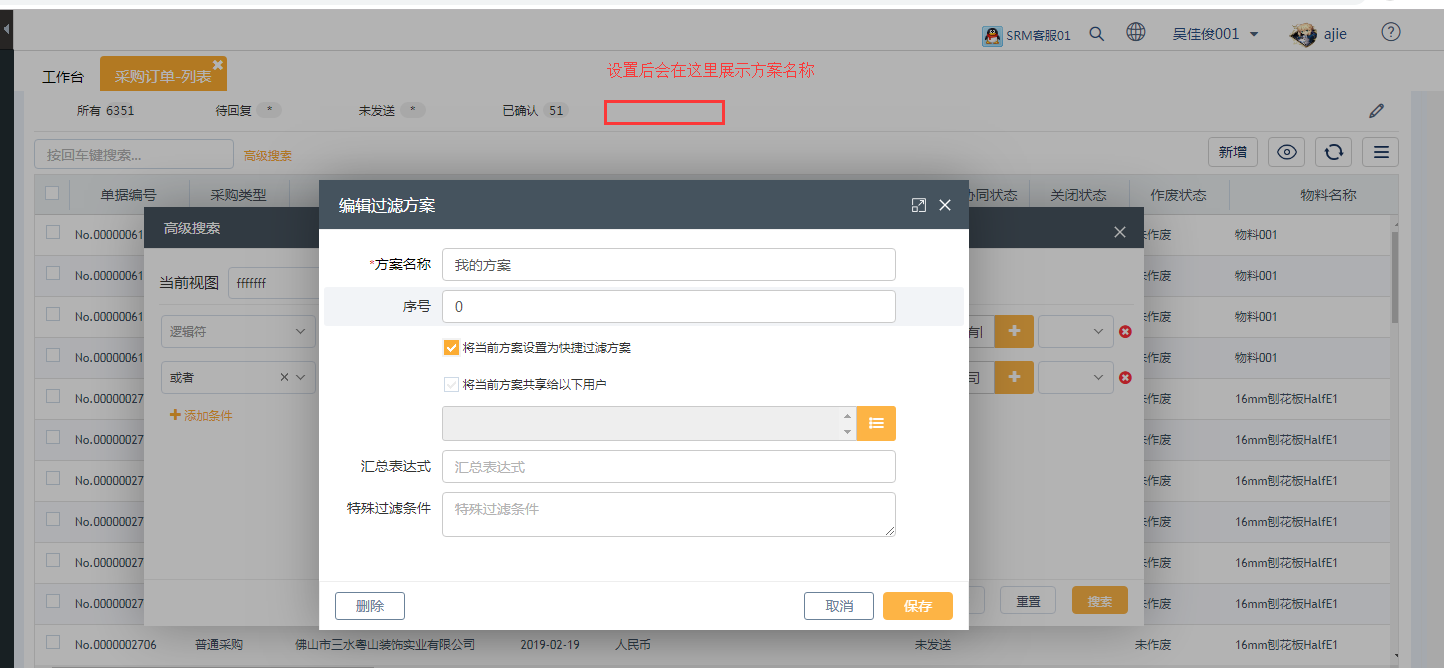1444x668 pixels.
Task: Open the 或者 dropdown arrow
Action: 302,378
